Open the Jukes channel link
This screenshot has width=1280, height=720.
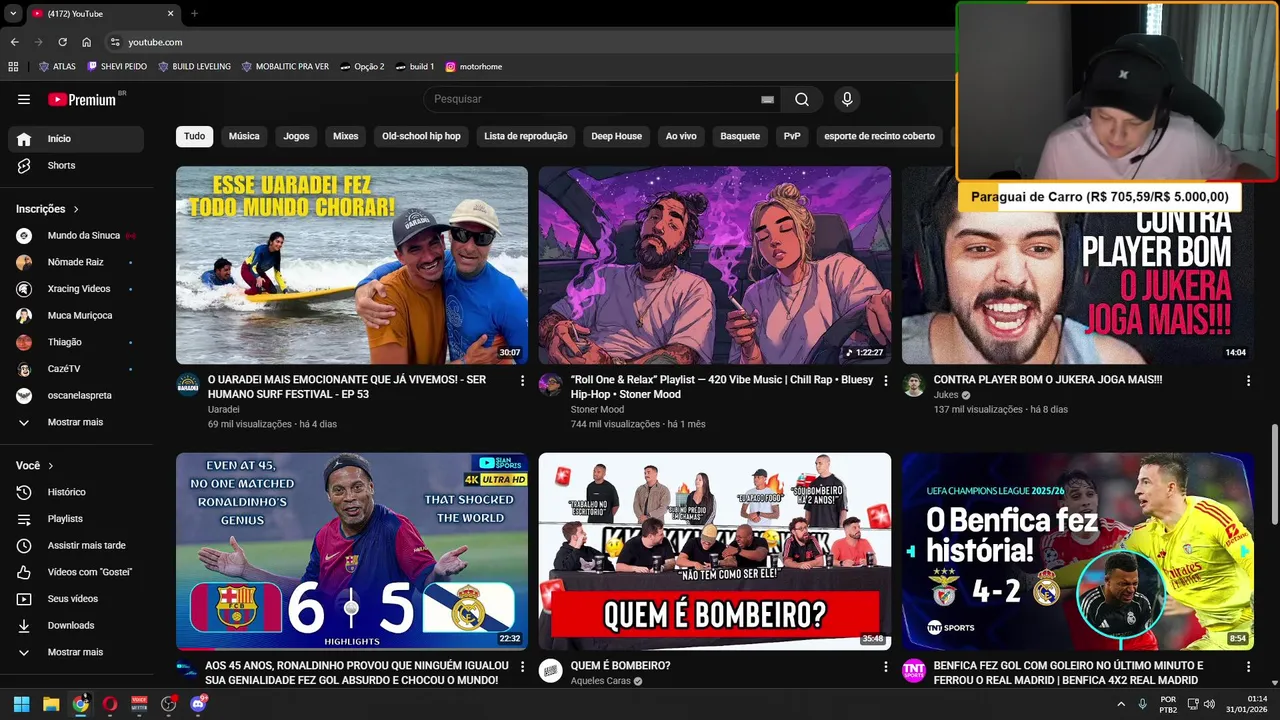[946, 395]
